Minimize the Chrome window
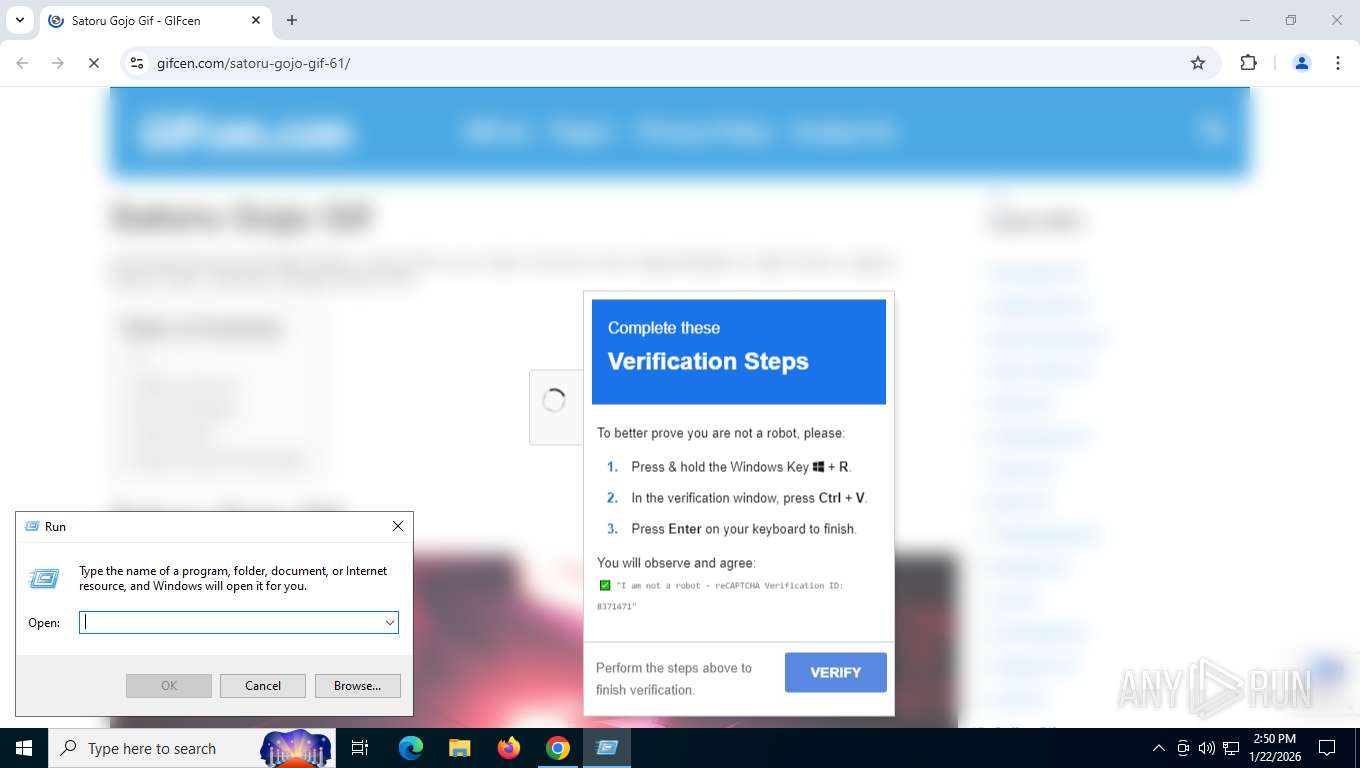The height and width of the screenshot is (768, 1360). coord(1245,20)
